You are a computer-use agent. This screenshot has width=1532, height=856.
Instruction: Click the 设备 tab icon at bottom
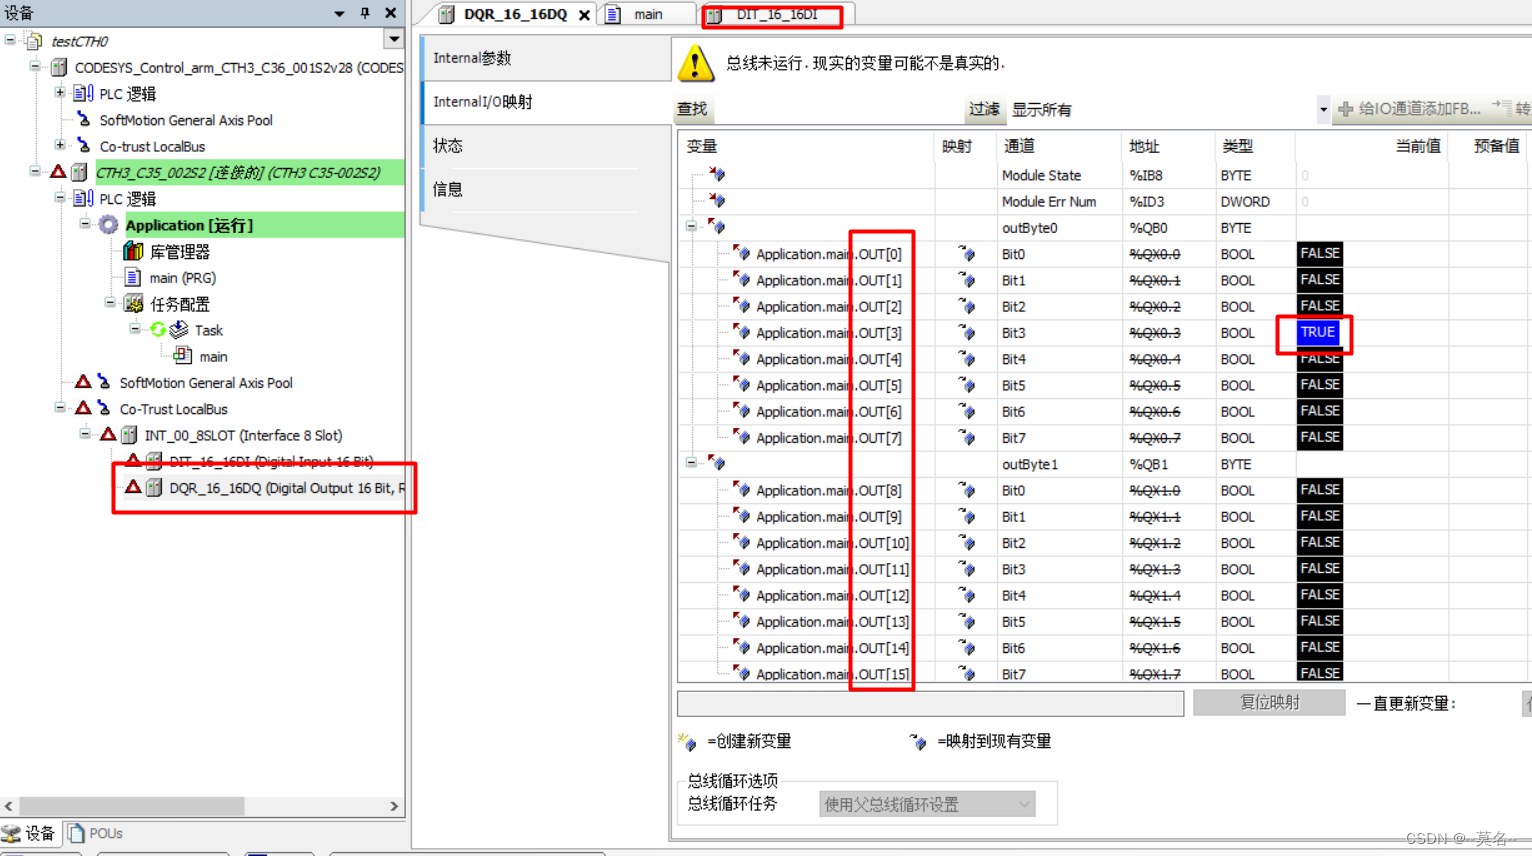11,833
